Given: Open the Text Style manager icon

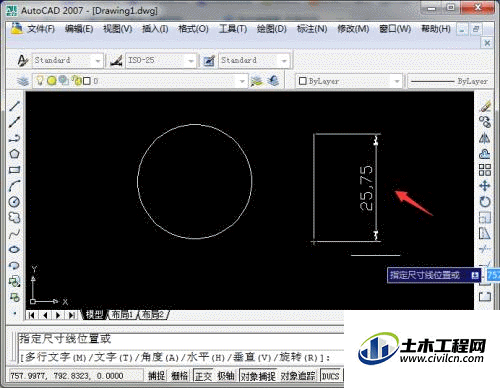Looking at the screenshot, I should click(x=23, y=61).
